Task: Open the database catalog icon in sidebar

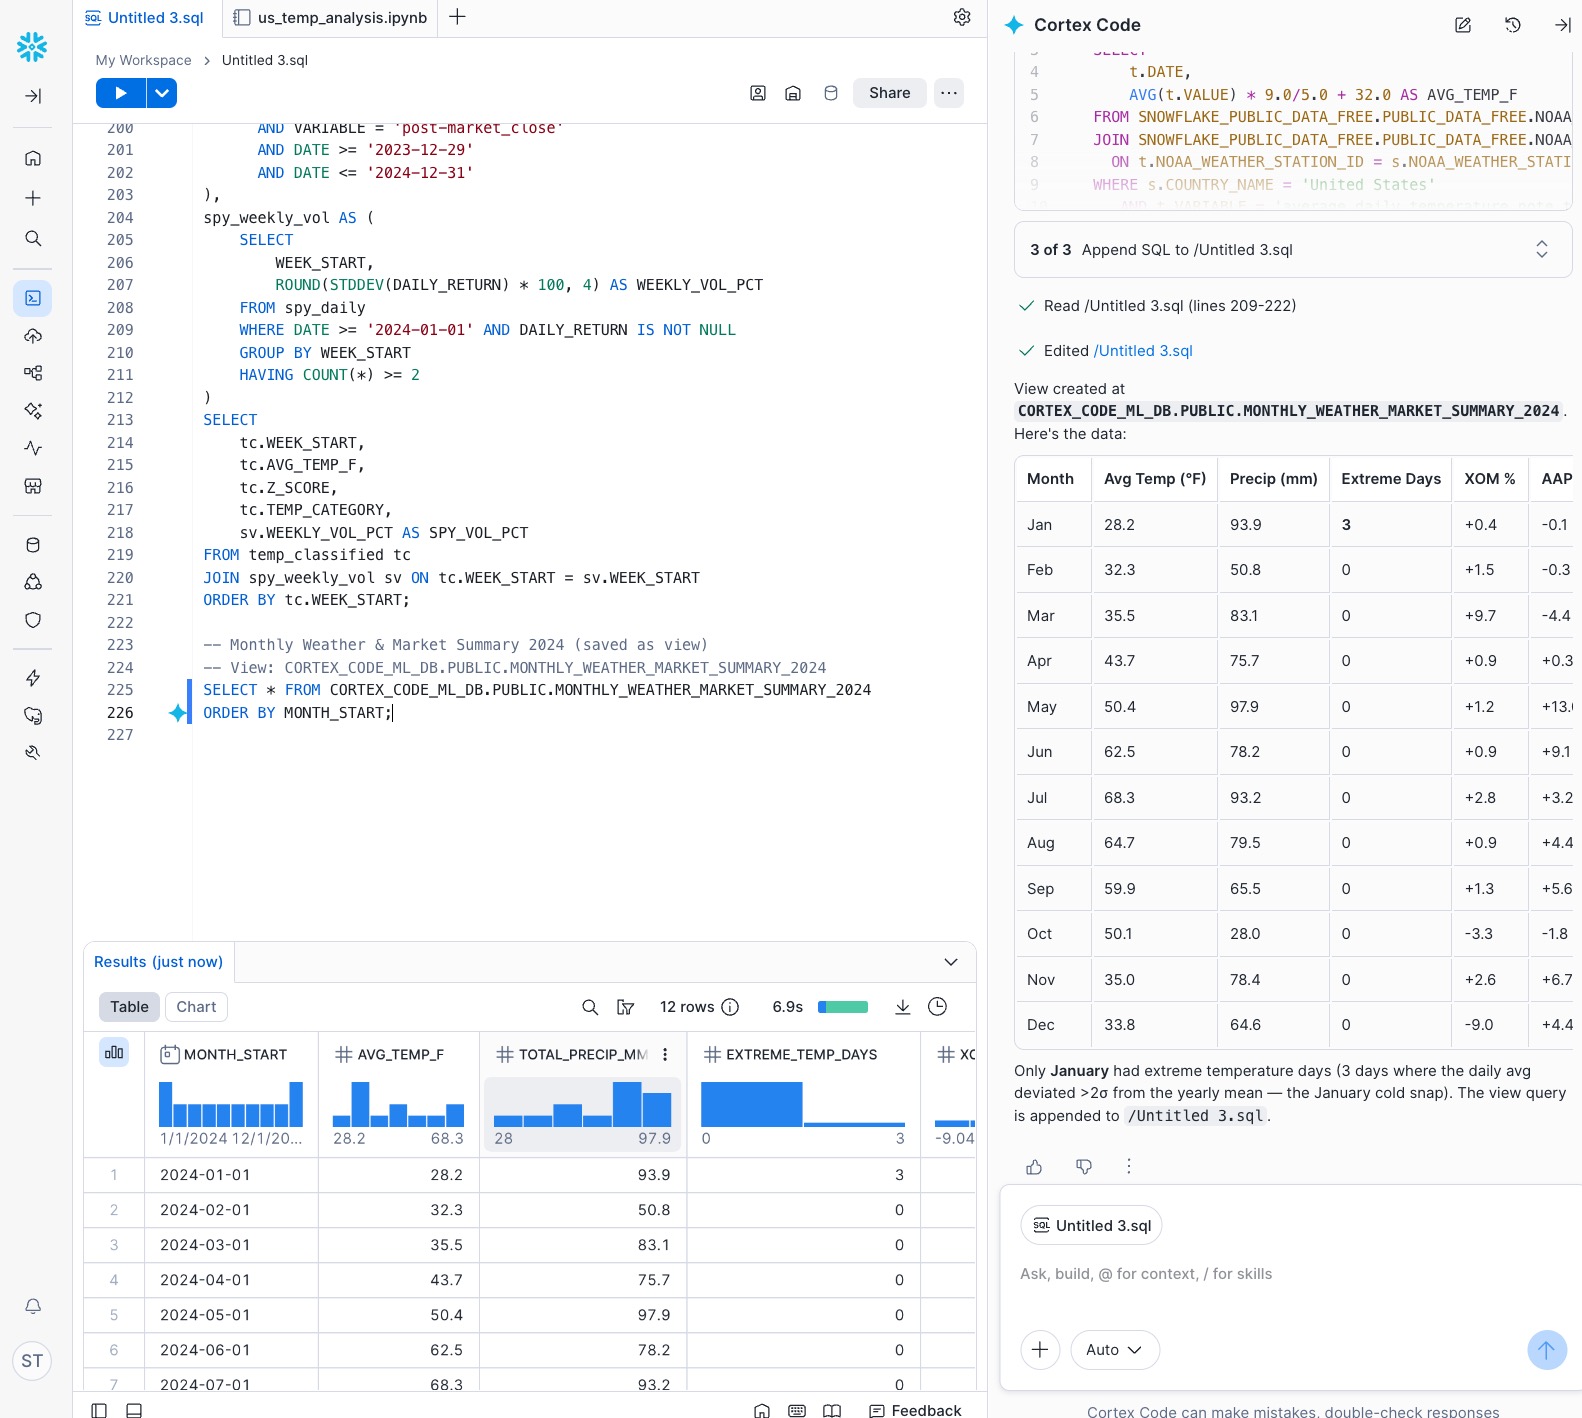Action: tap(33, 545)
